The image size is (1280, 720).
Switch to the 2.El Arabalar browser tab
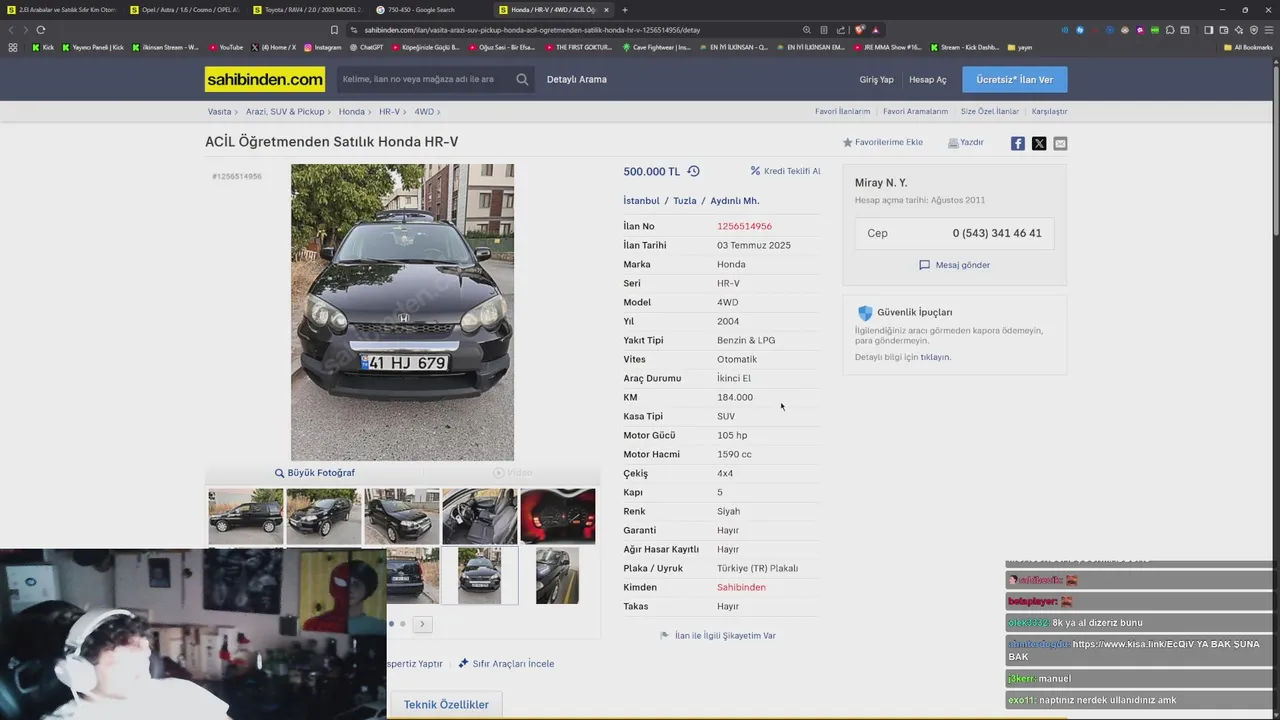[x=62, y=10]
